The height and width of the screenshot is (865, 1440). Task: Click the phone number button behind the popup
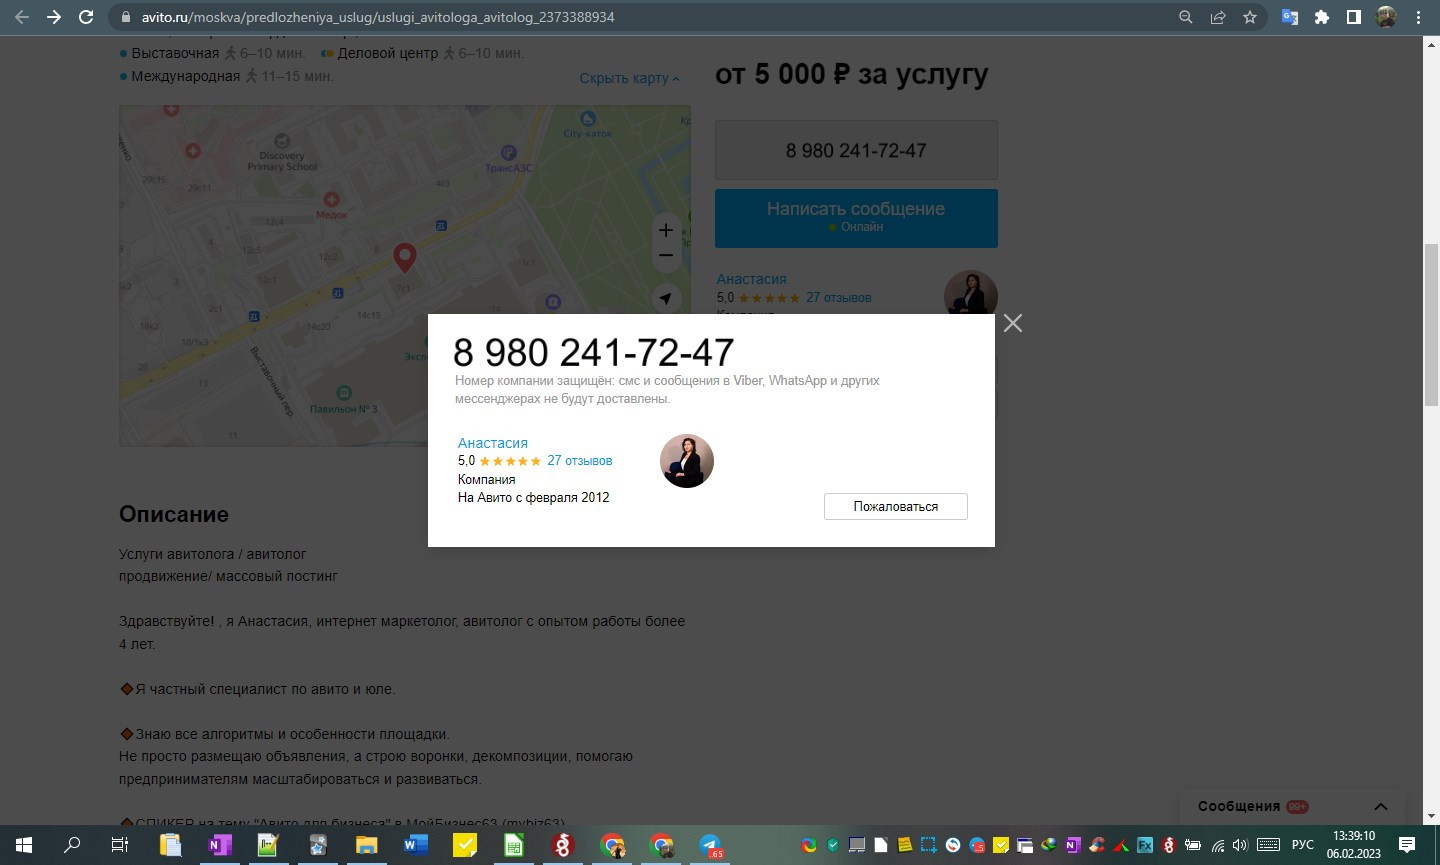pos(856,150)
